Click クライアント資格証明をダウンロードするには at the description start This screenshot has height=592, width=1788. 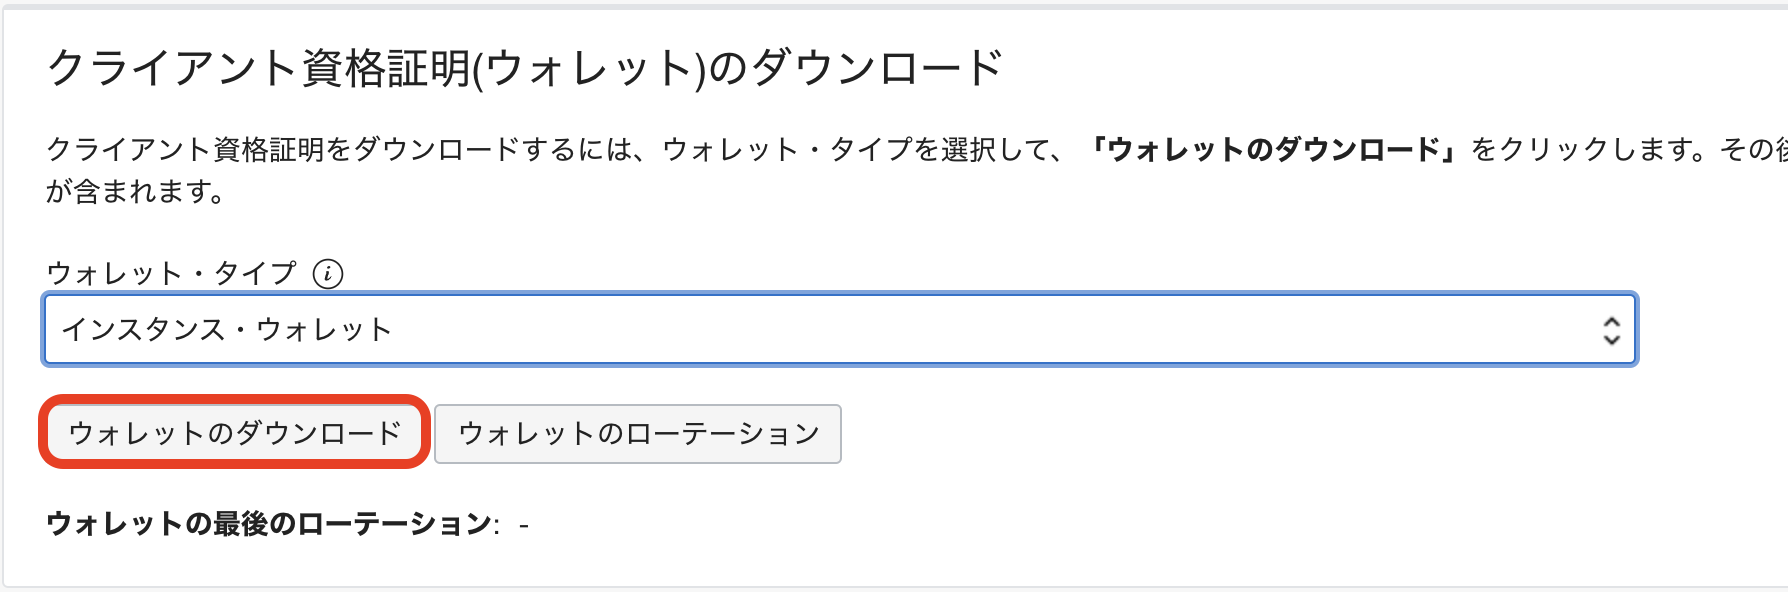[340, 149]
